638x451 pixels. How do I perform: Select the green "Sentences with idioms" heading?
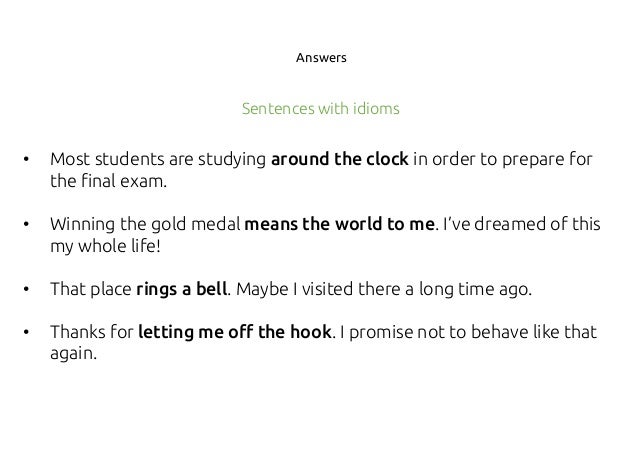click(x=321, y=109)
